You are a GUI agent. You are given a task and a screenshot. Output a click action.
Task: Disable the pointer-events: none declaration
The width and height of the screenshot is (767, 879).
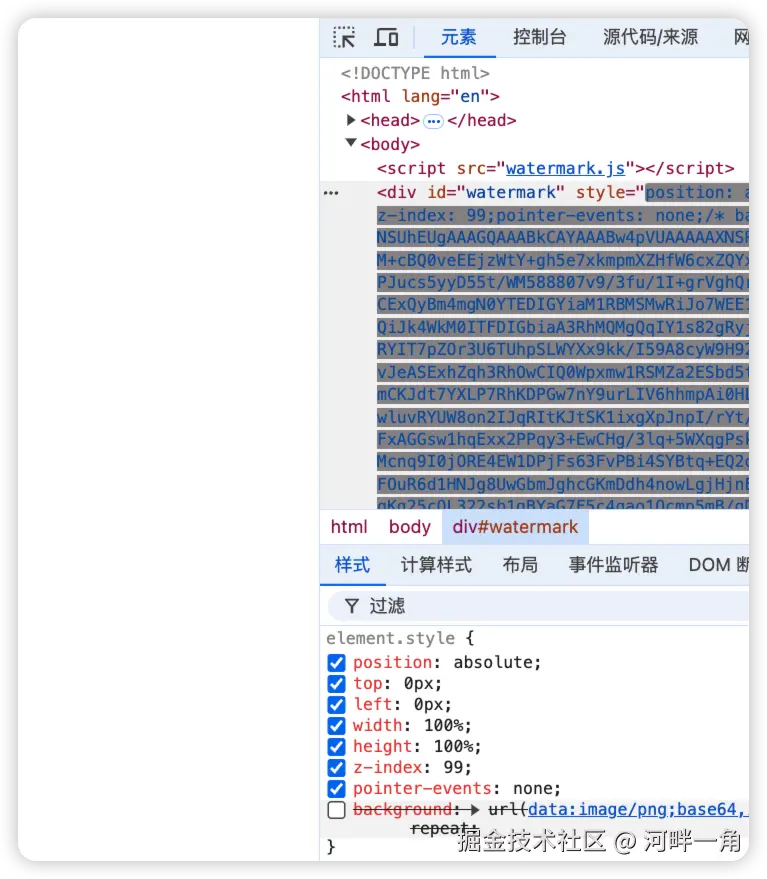[x=336, y=789]
